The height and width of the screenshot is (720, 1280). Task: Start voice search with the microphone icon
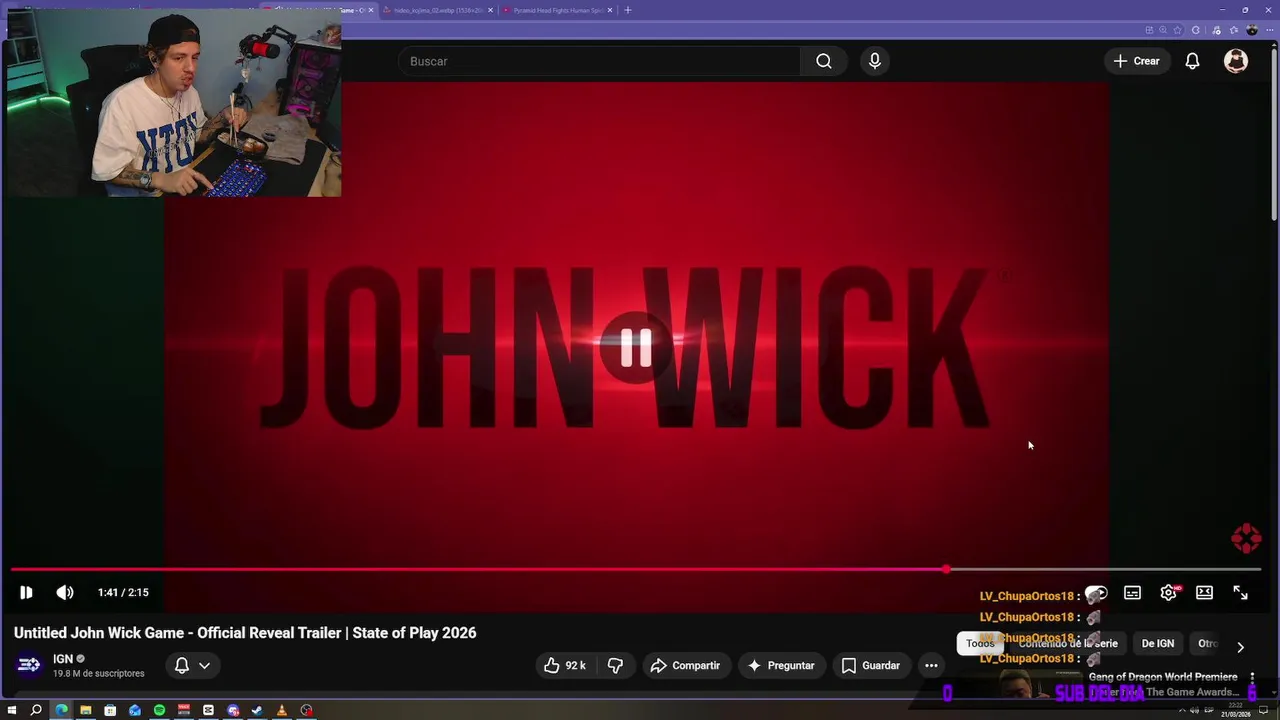tap(875, 61)
